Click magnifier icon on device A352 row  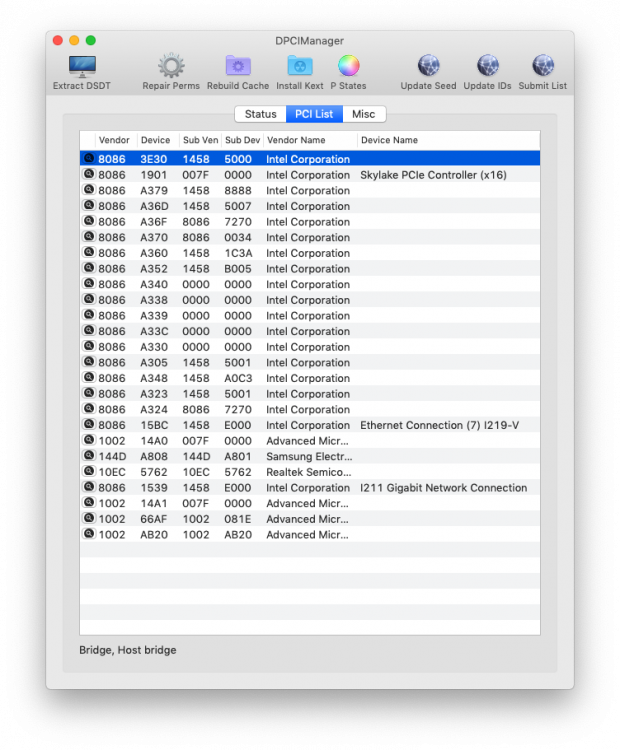[89, 268]
